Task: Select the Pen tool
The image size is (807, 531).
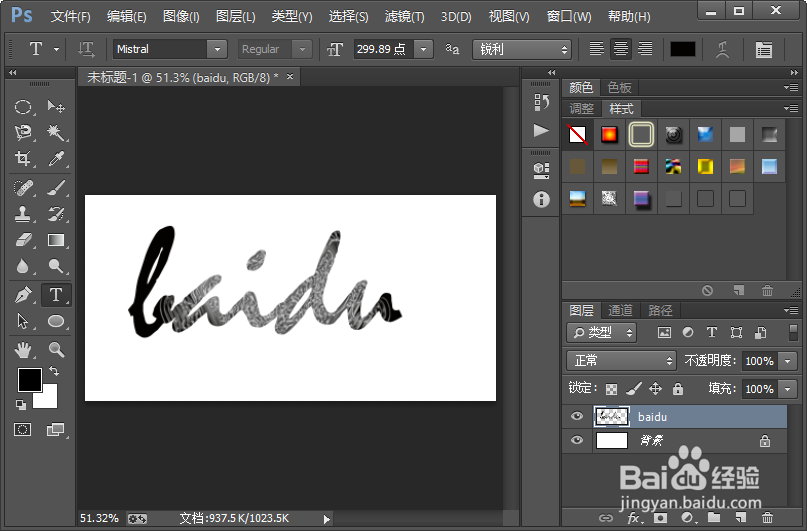Action: coord(23,295)
